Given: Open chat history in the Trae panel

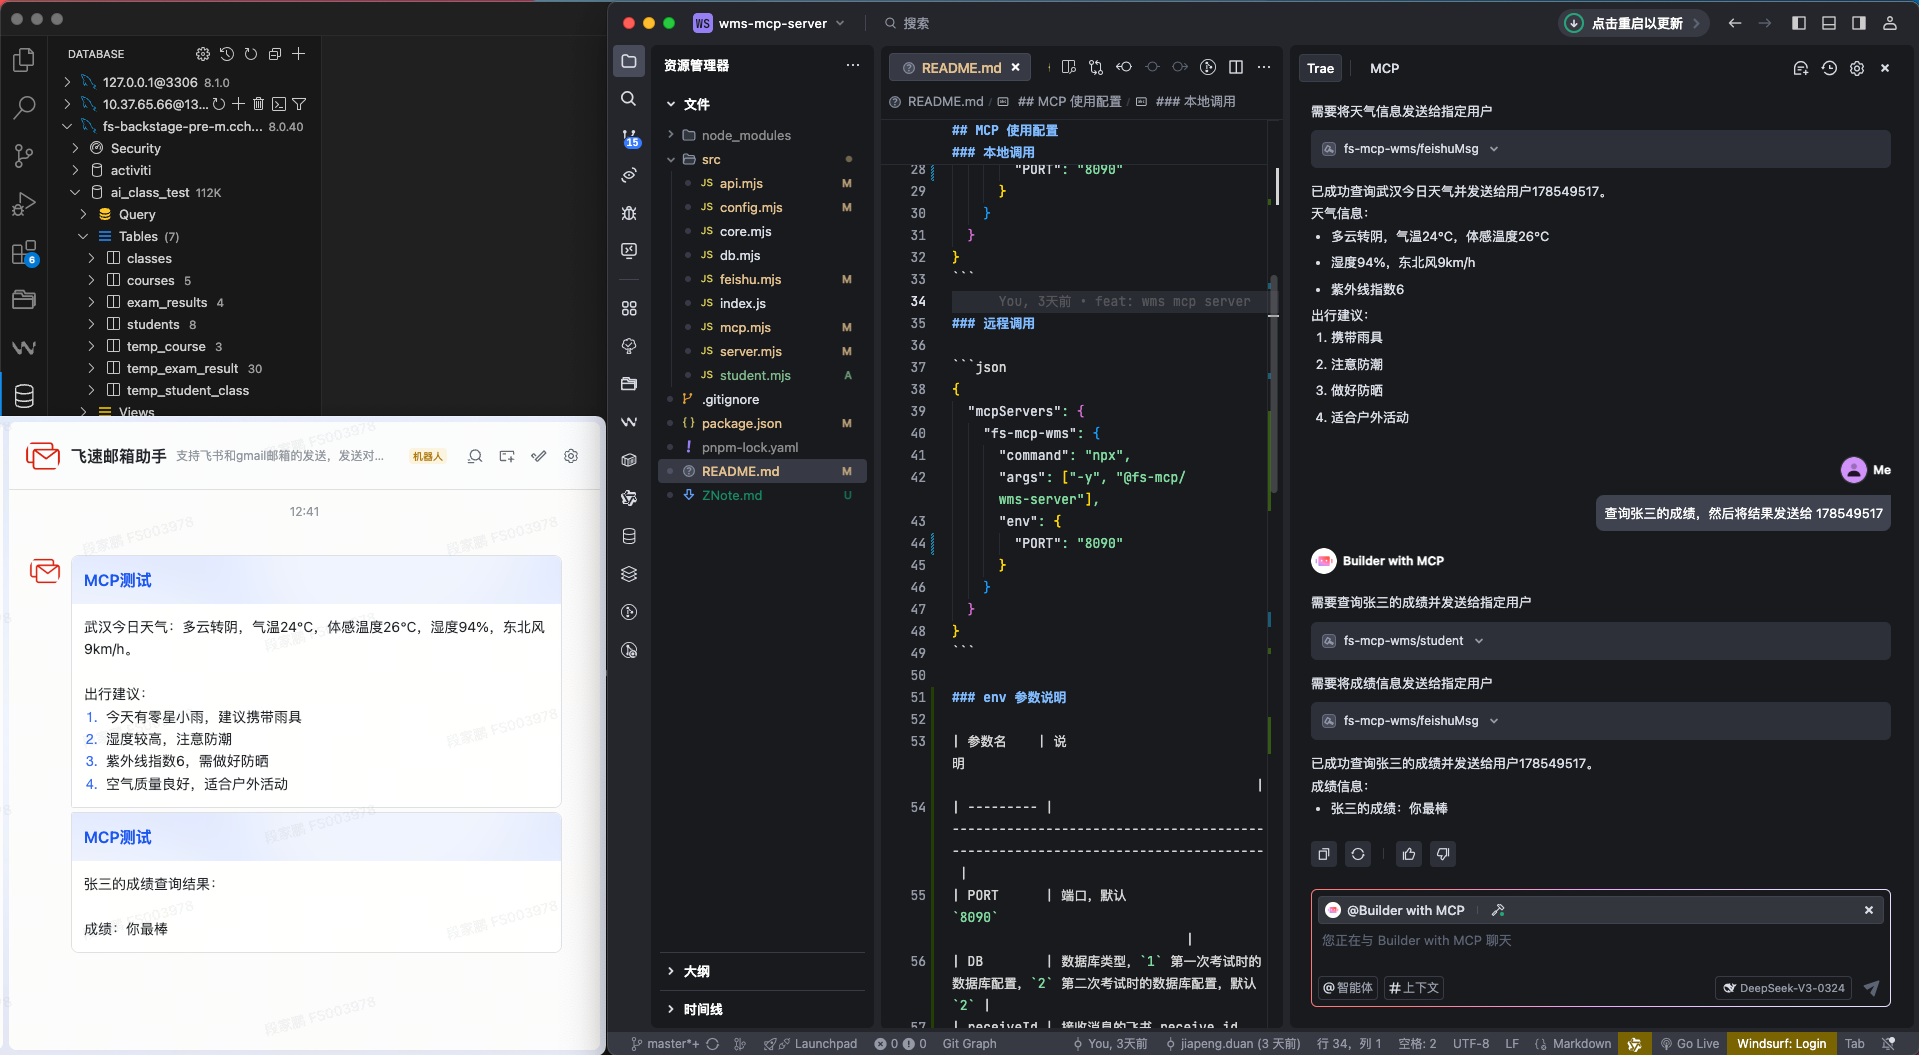Looking at the screenshot, I should click(1829, 68).
